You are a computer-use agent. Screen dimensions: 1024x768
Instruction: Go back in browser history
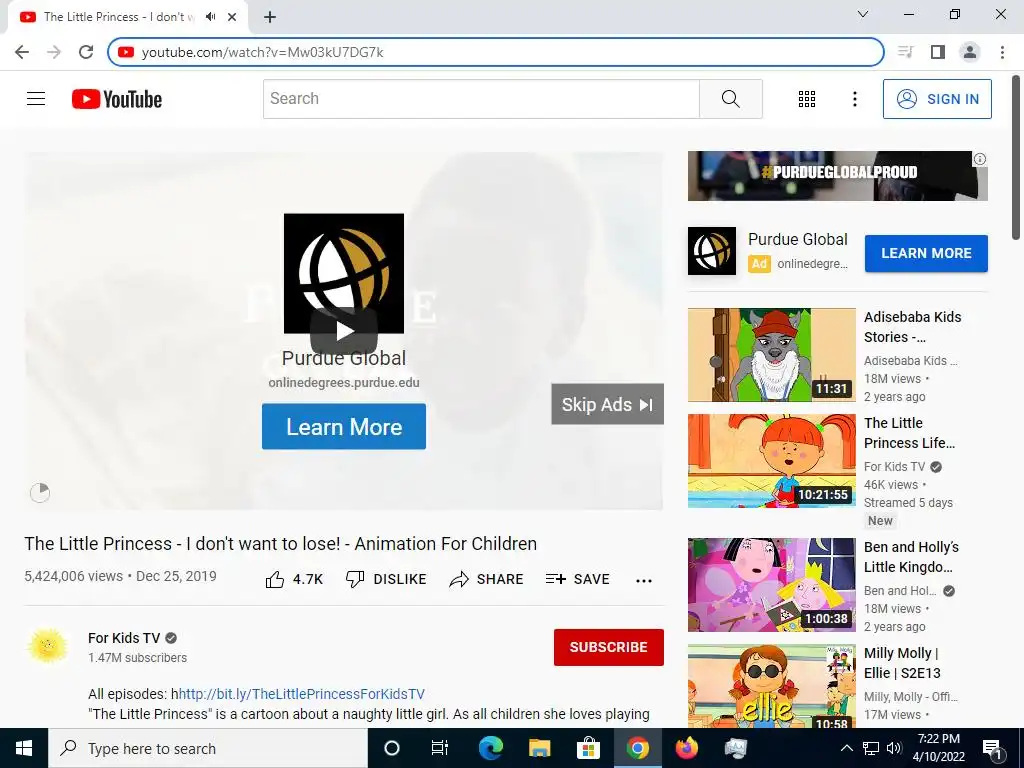pyautogui.click(x=22, y=52)
